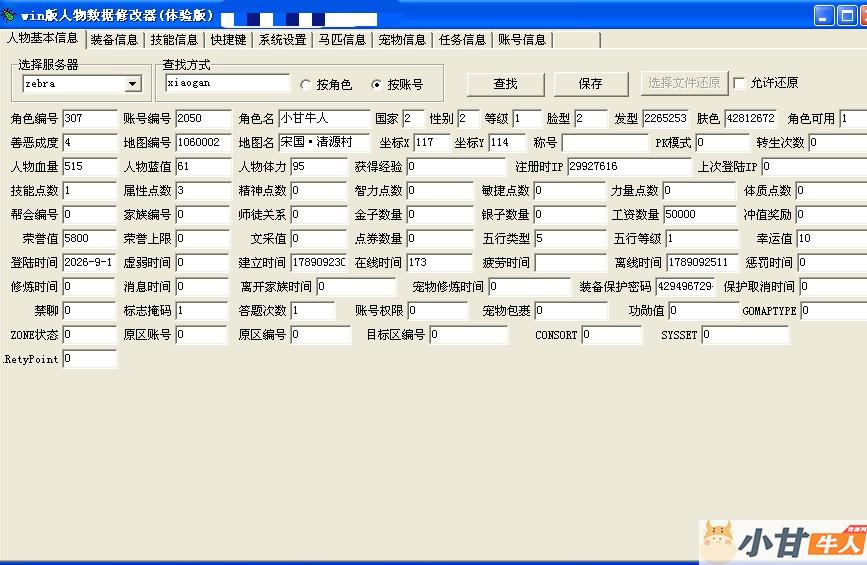867x565 pixels.
Task: Click the 角色名 field 小甘牛人
Action: tap(324, 118)
